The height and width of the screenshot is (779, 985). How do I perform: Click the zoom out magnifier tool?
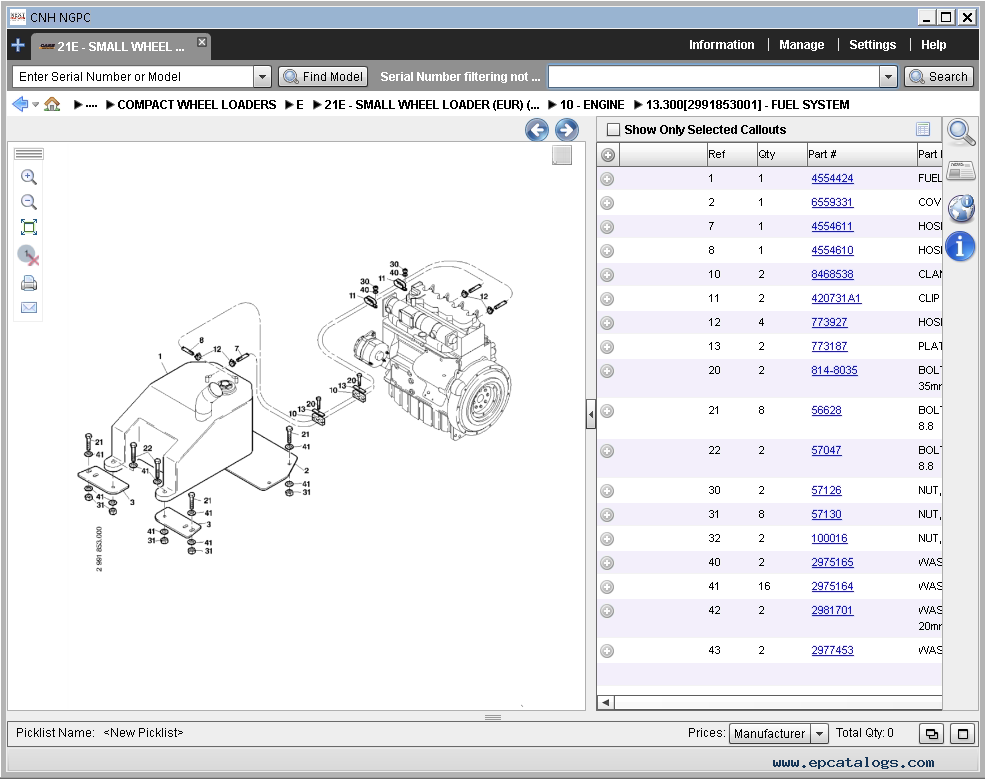point(29,202)
